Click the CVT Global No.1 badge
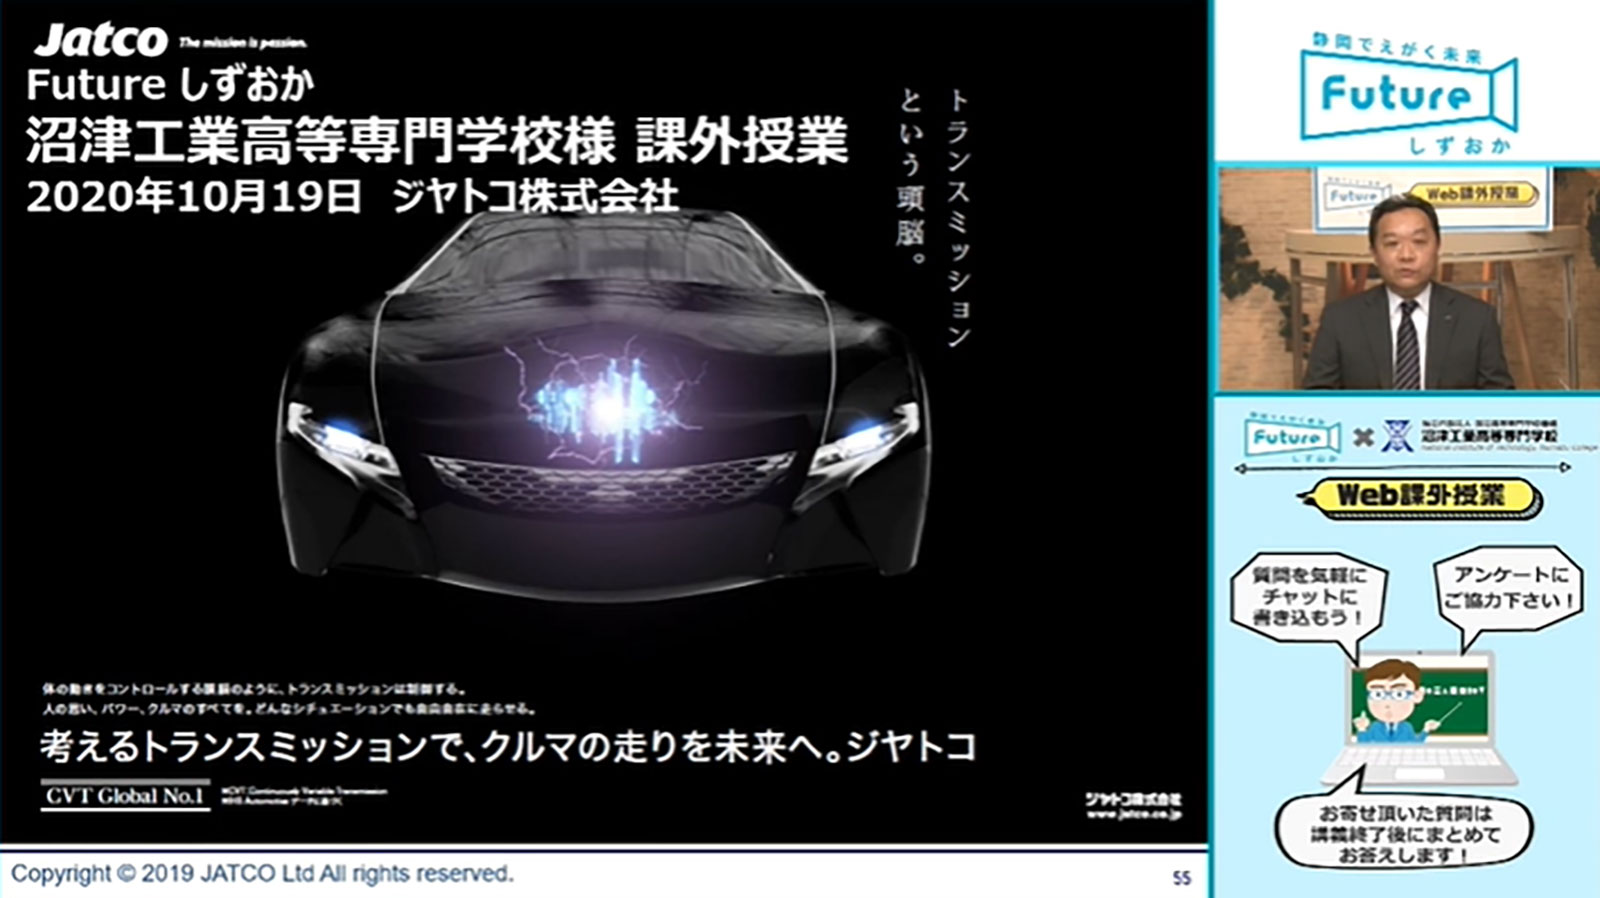This screenshot has width=1600, height=898. tap(125, 796)
